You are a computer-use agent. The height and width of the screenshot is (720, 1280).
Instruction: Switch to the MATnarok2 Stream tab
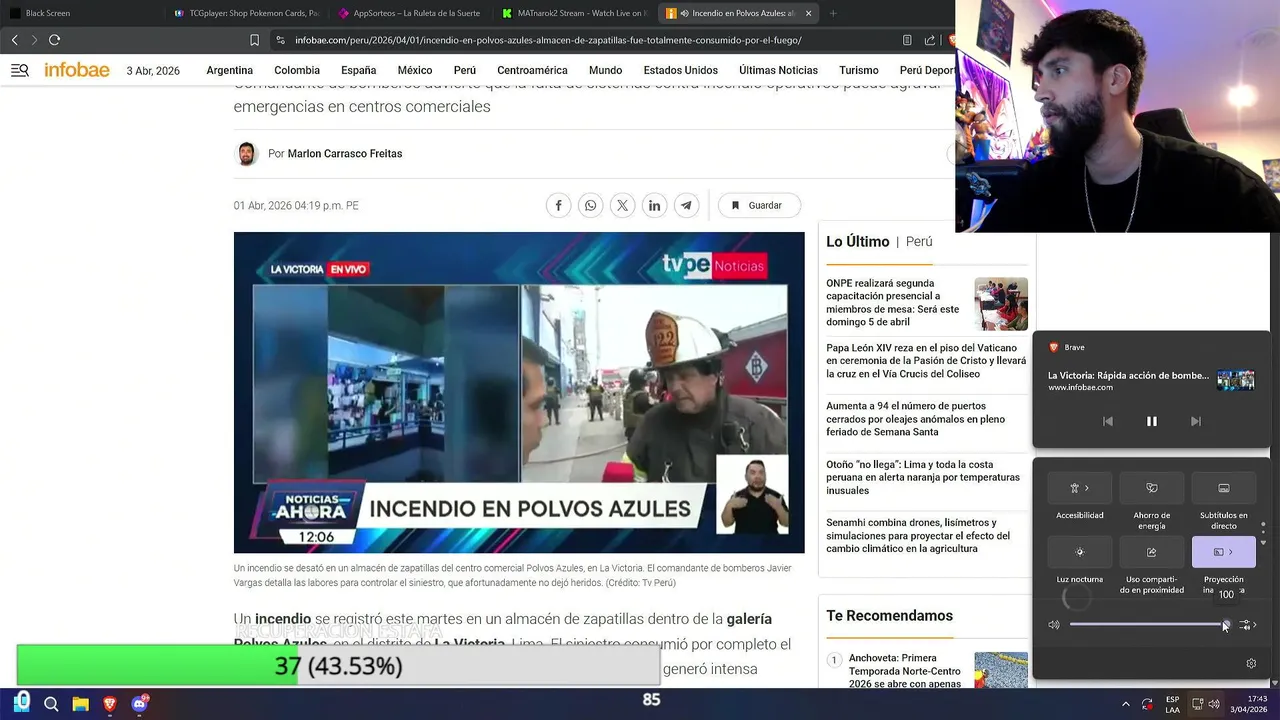574,13
